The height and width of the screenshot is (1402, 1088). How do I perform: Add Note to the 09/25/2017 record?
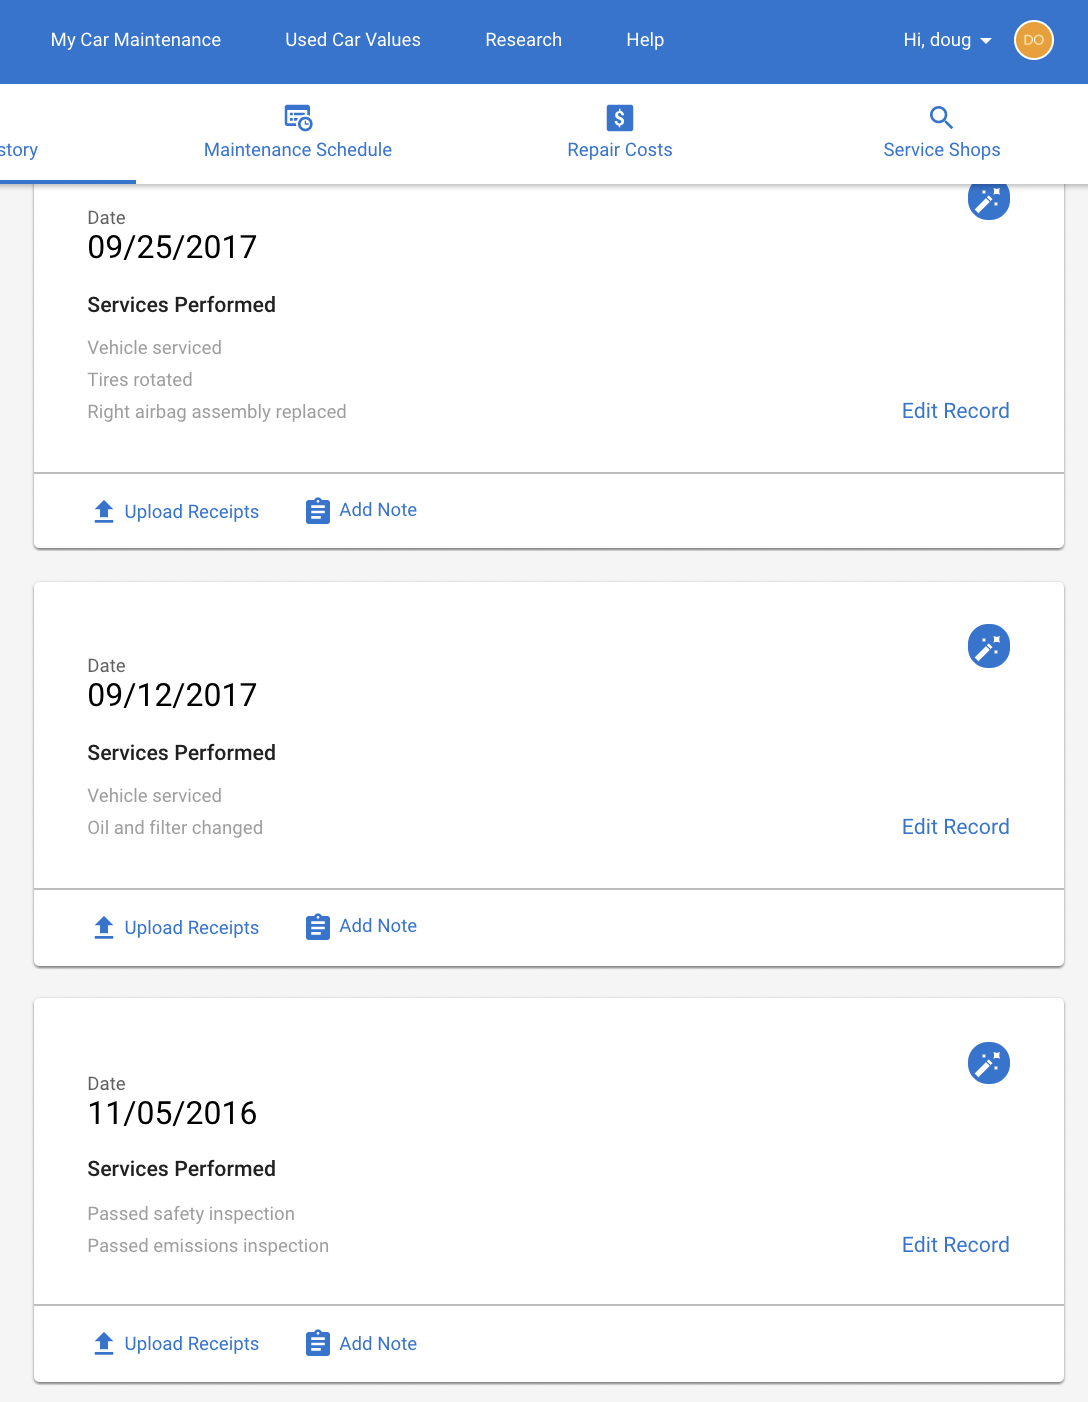(x=361, y=510)
